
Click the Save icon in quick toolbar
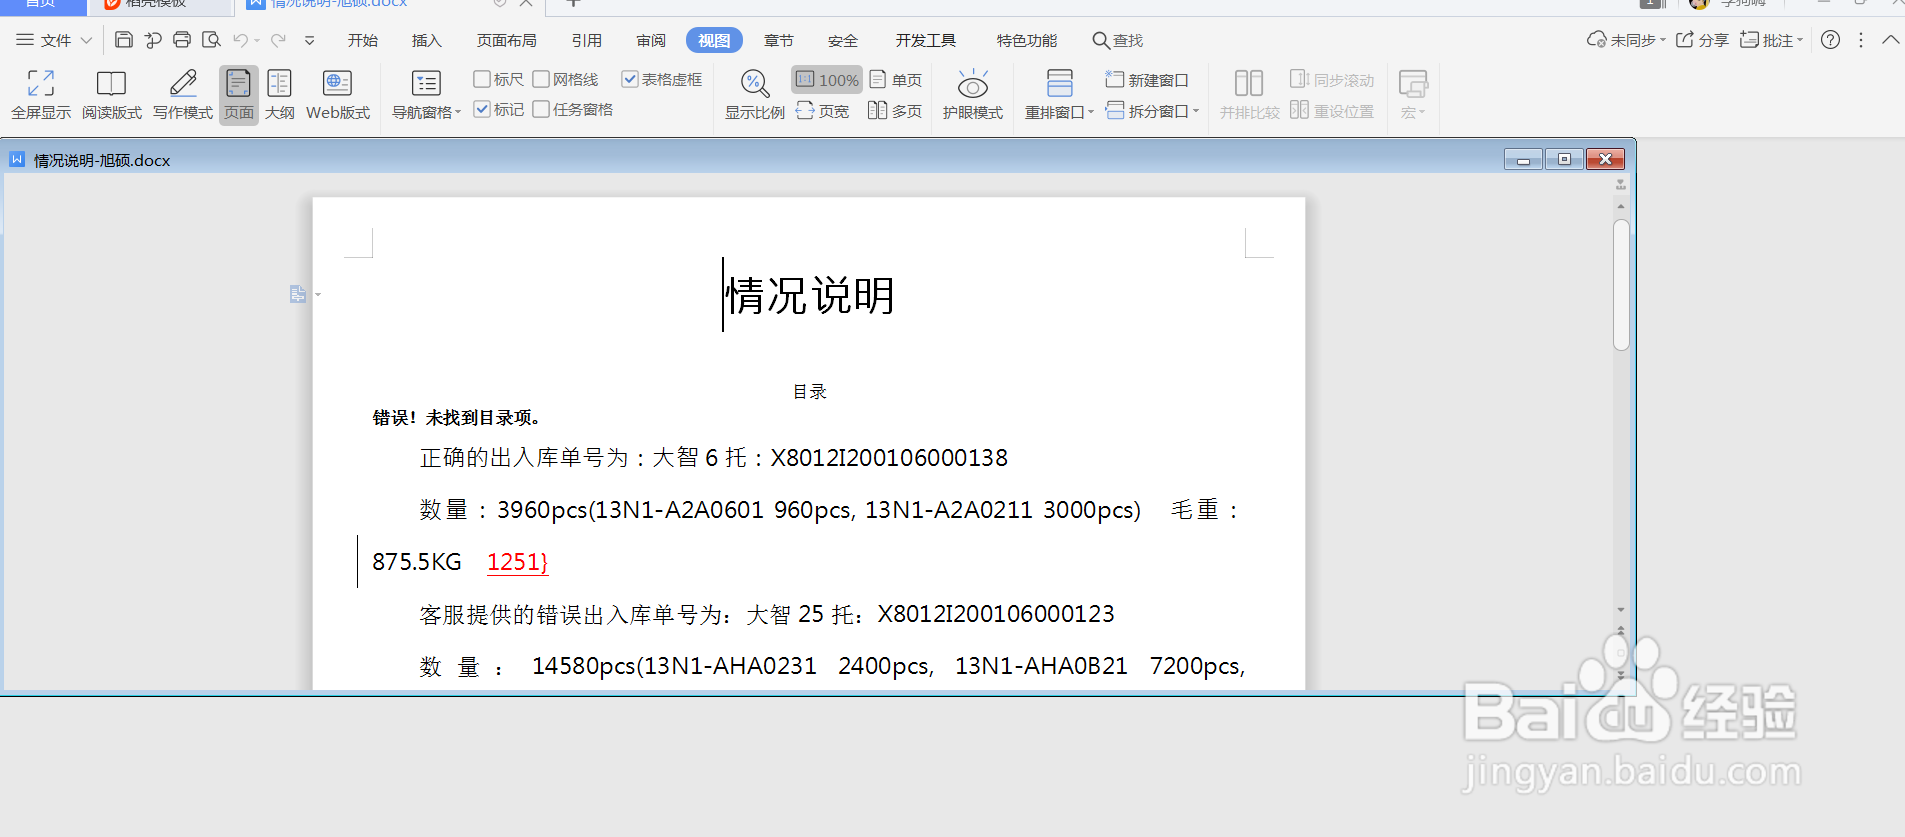pos(124,40)
